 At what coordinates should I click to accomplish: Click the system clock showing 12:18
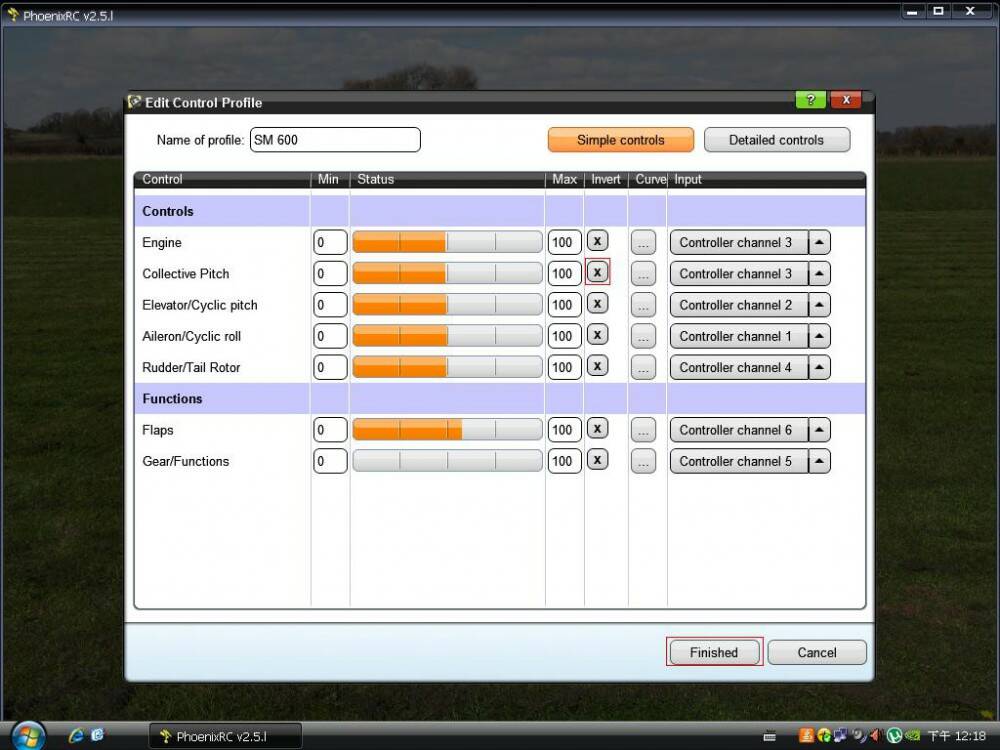957,736
